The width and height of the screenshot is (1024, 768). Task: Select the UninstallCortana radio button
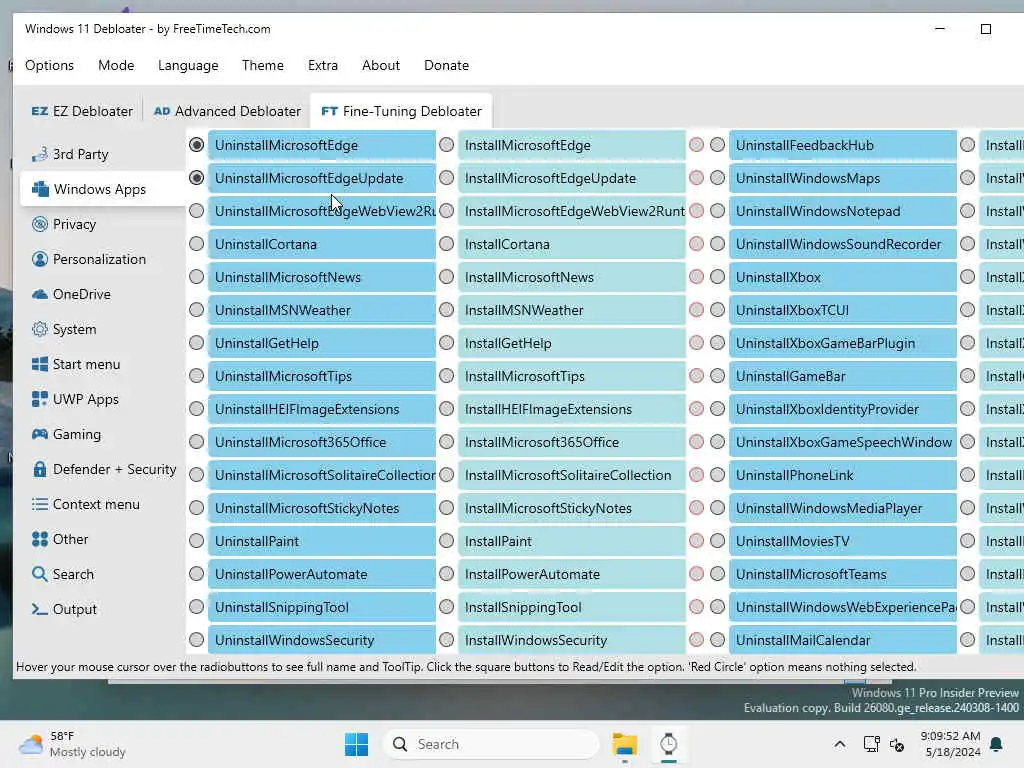tap(197, 244)
